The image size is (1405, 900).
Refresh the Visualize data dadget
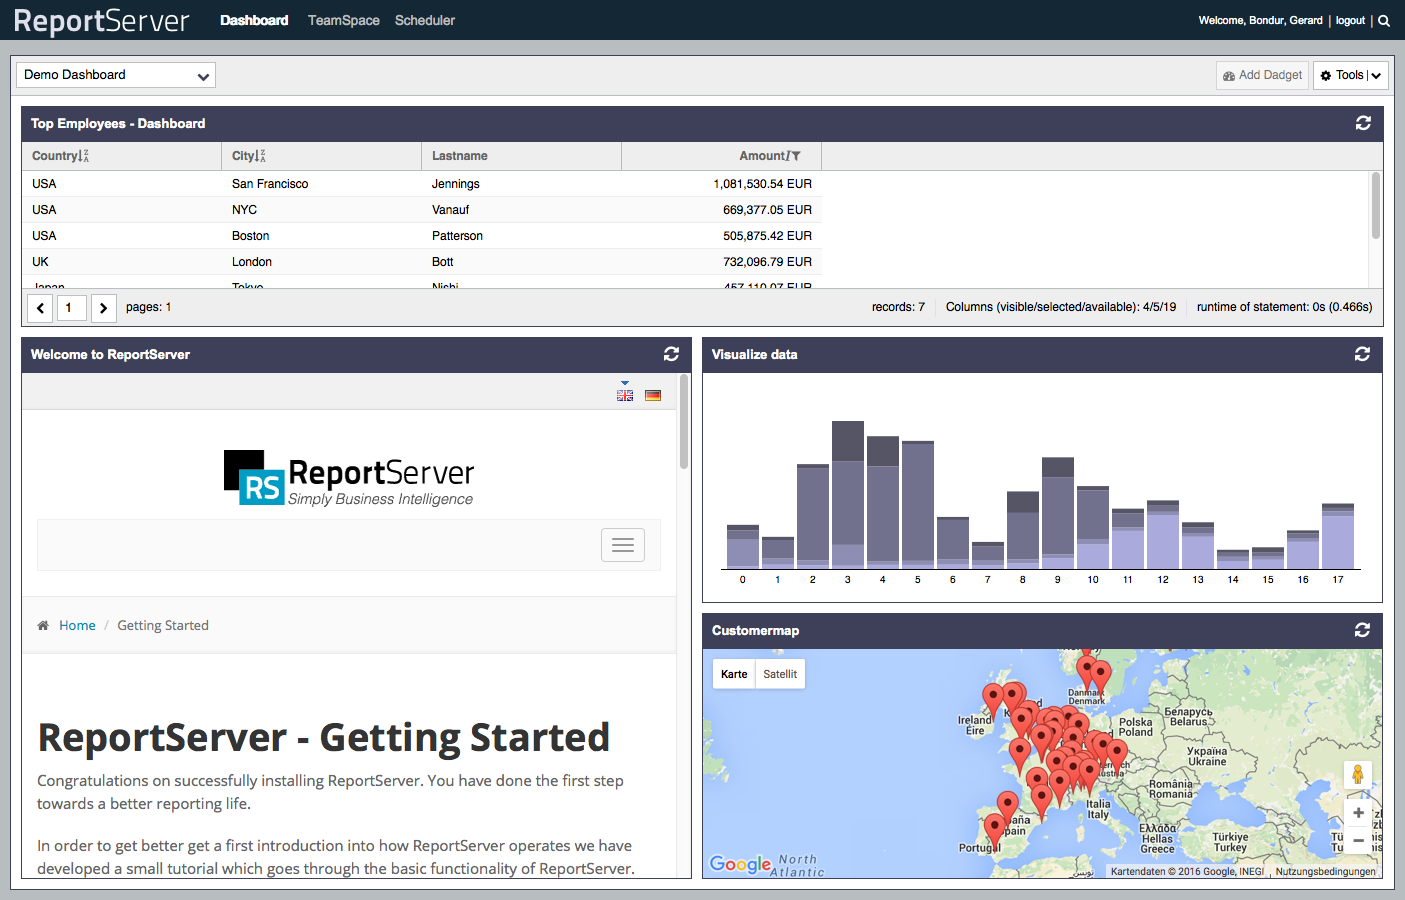pos(1362,354)
